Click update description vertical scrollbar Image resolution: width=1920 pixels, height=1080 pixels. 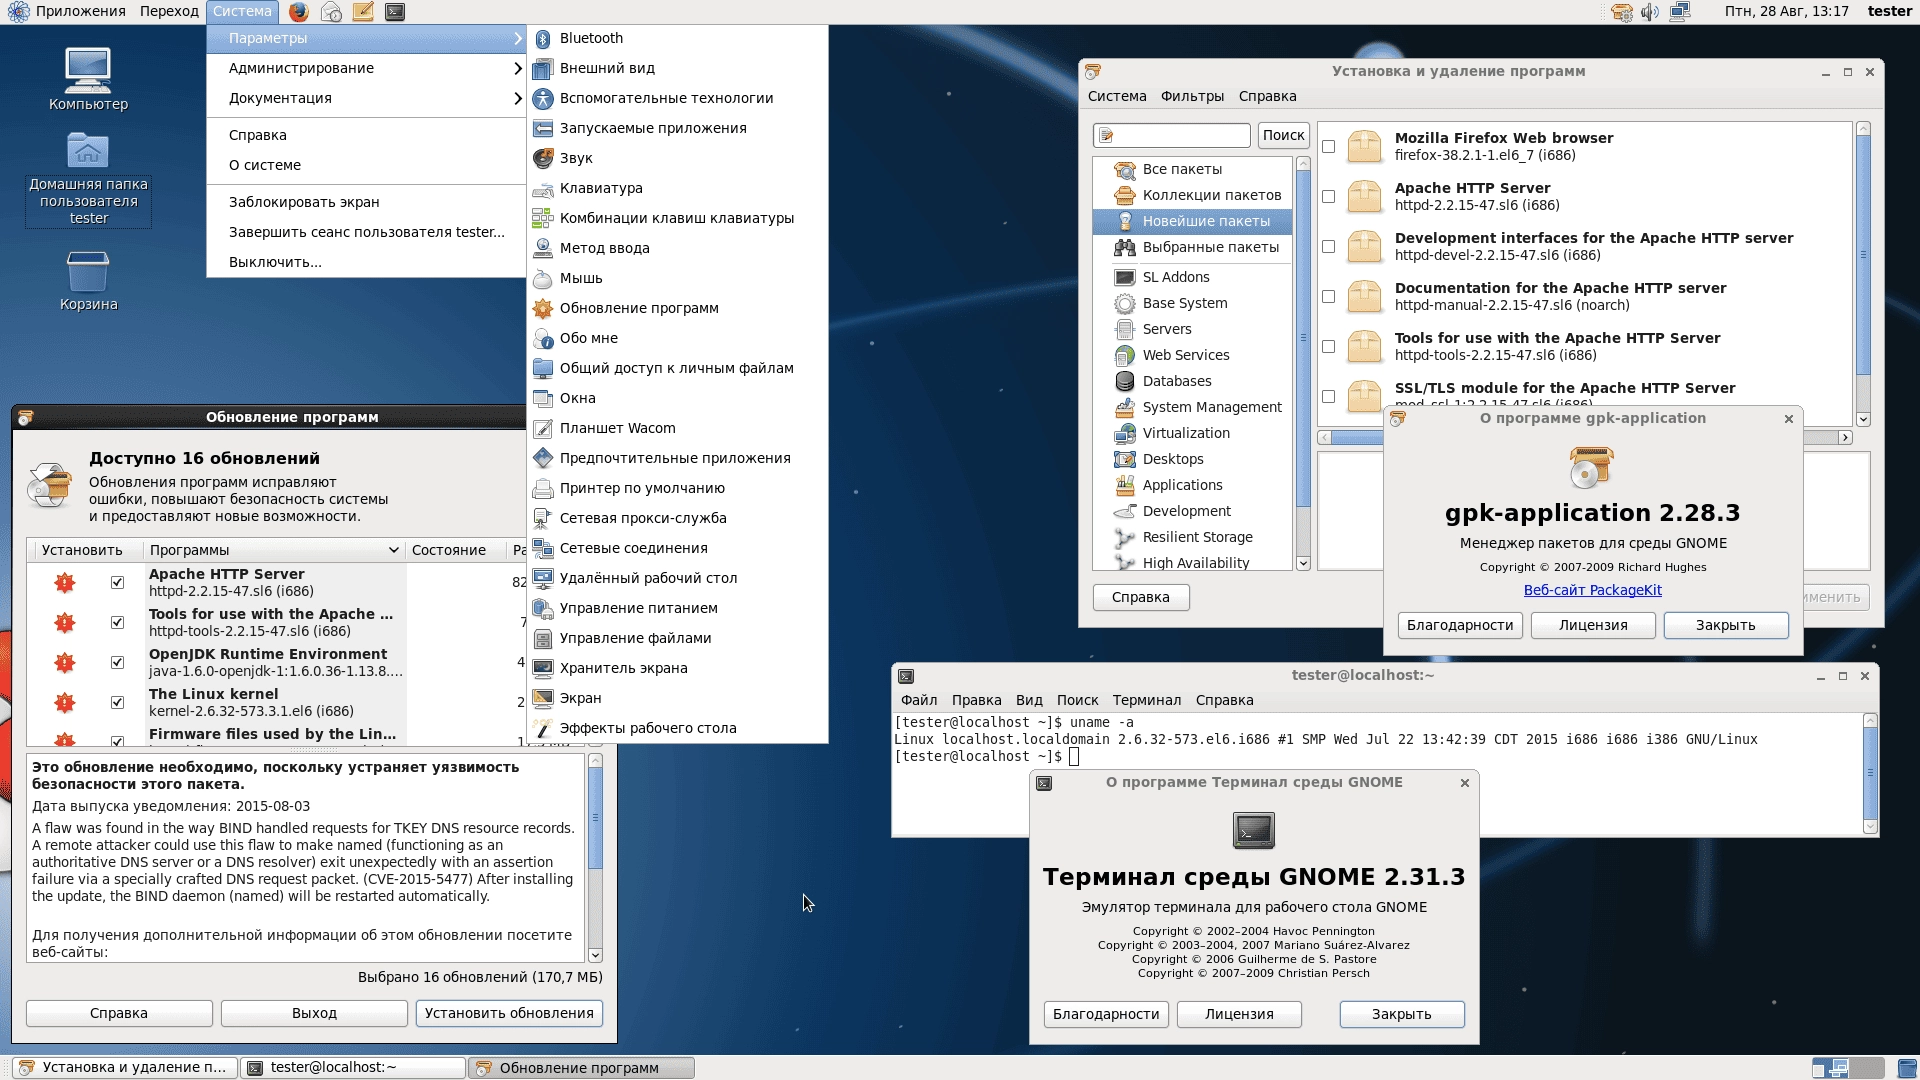pyautogui.click(x=595, y=858)
